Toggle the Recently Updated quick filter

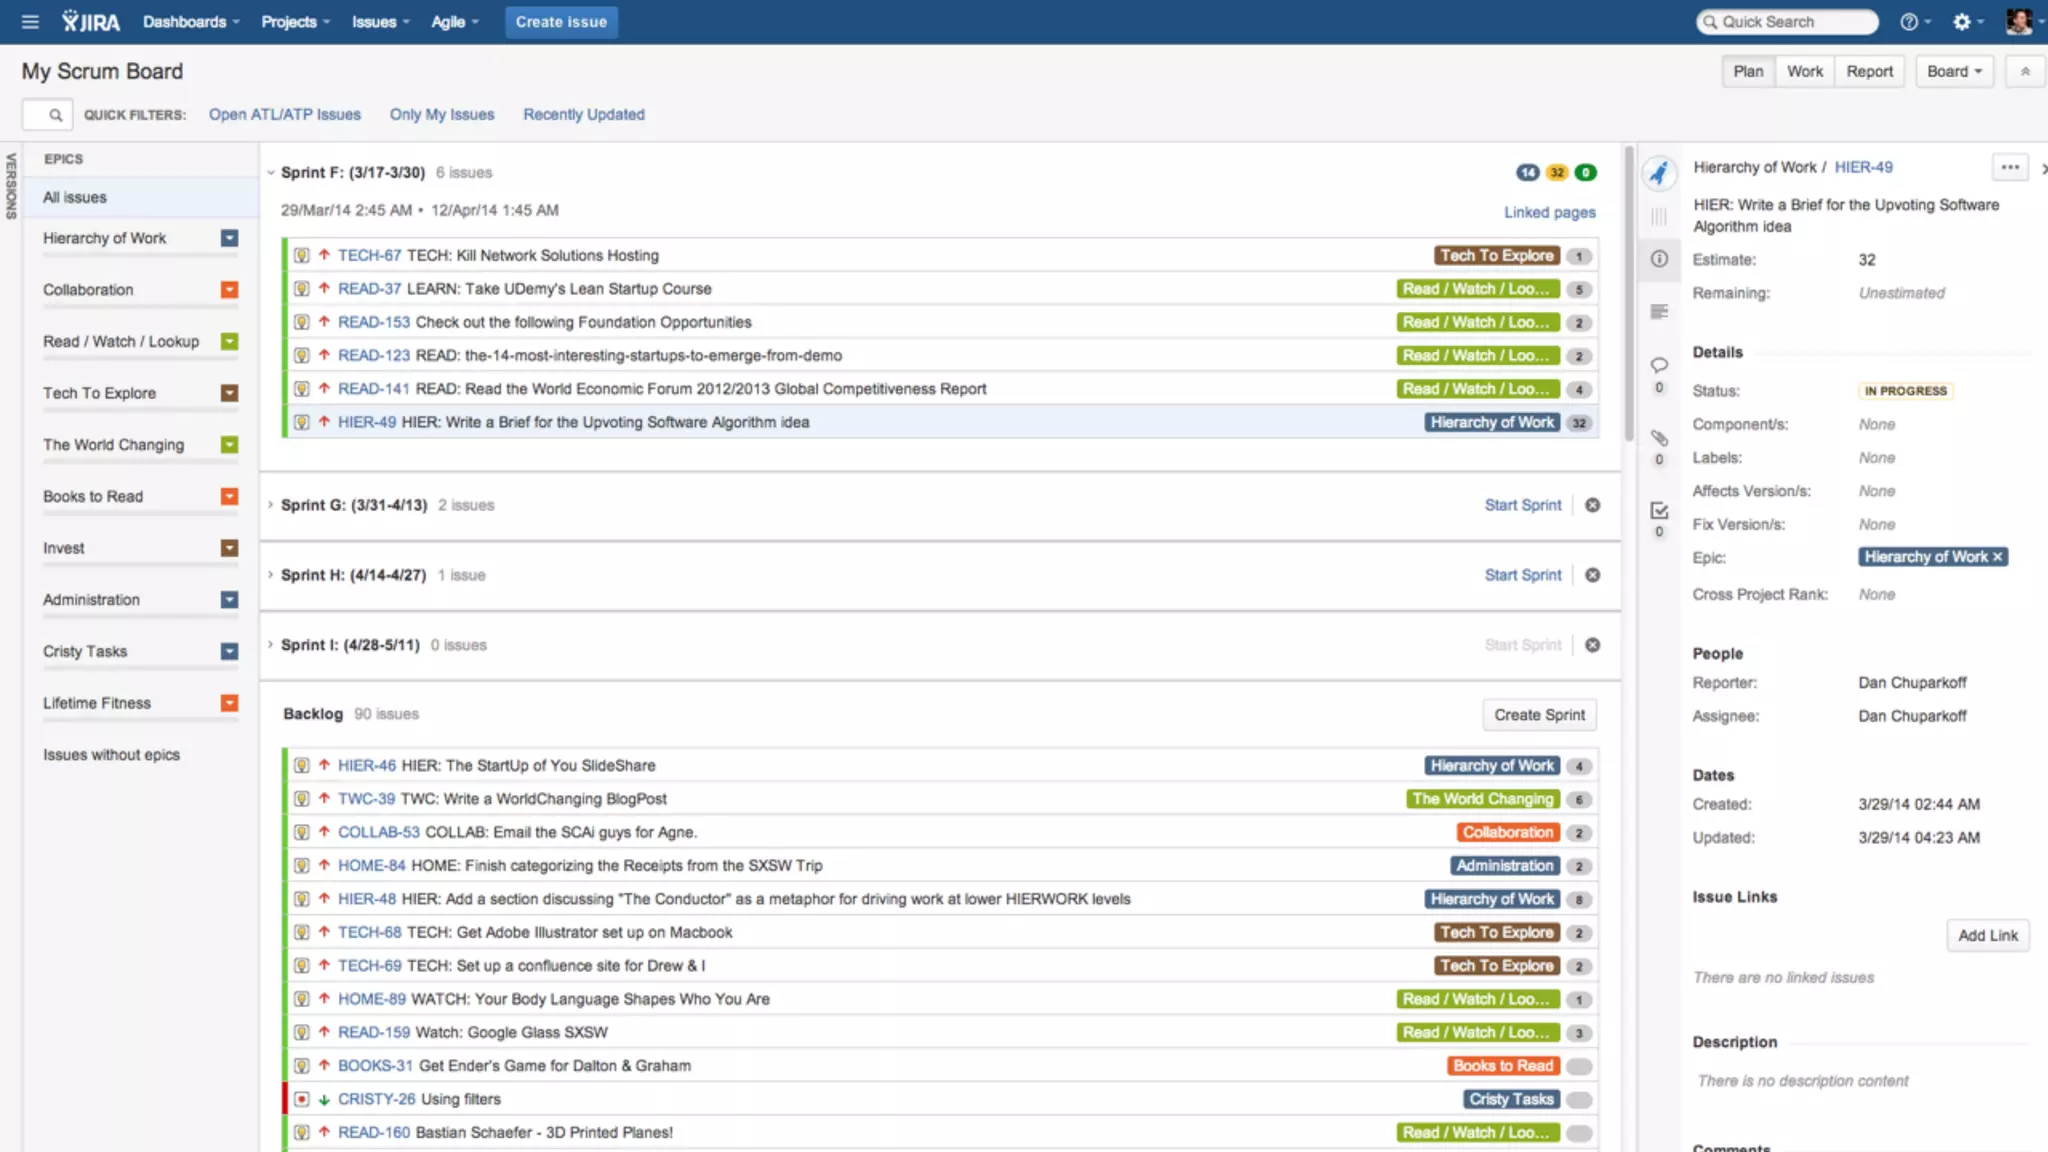[x=584, y=115]
